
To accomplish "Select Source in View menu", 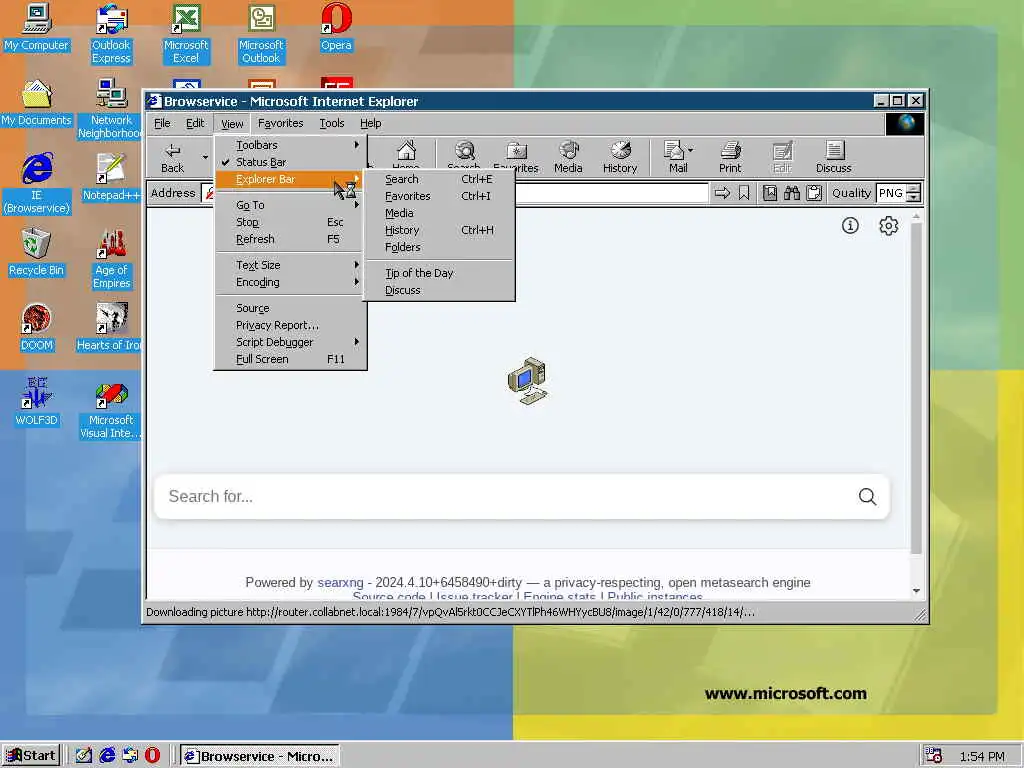I will point(291,308).
